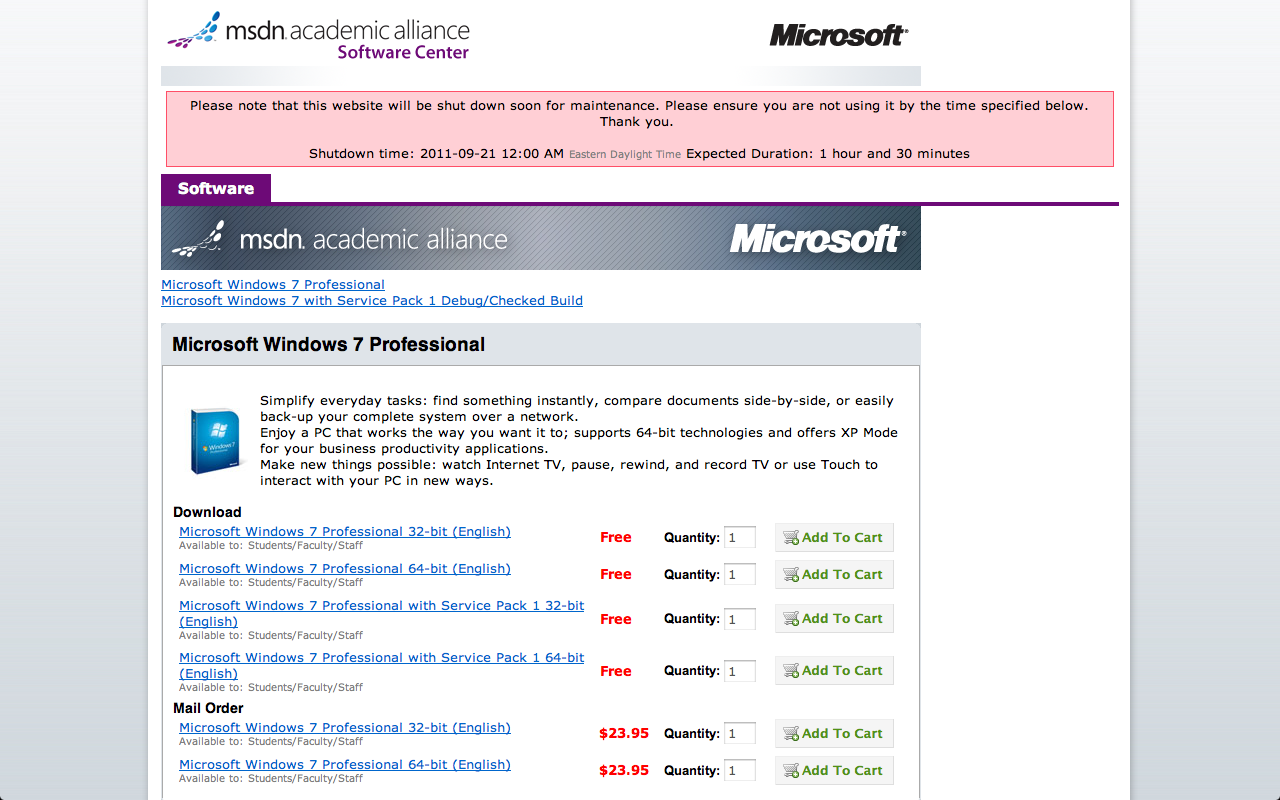Open Windows 7 with Service Pack 1 Debug/Checked Build link
The height and width of the screenshot is (800, 1280).
tap(372, 301)
